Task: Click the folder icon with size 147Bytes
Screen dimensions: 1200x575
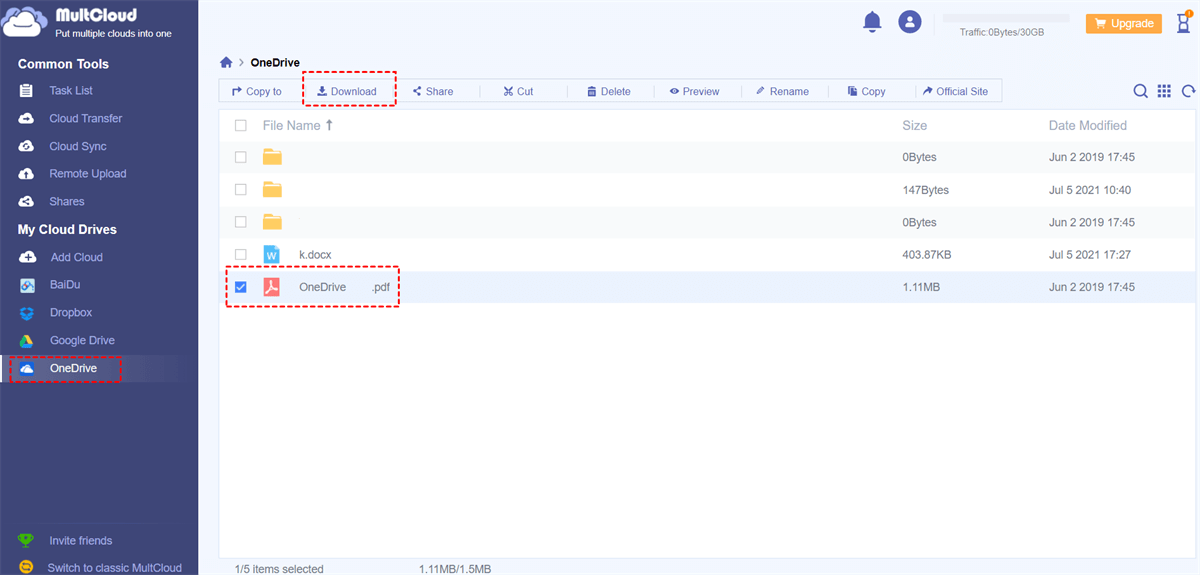Action: 272,190
